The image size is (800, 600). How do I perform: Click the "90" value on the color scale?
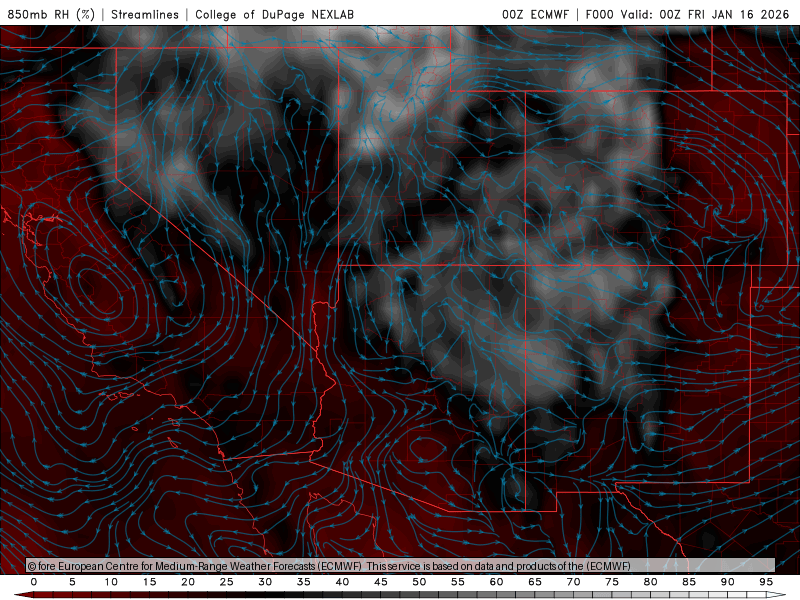pos(728,582)
